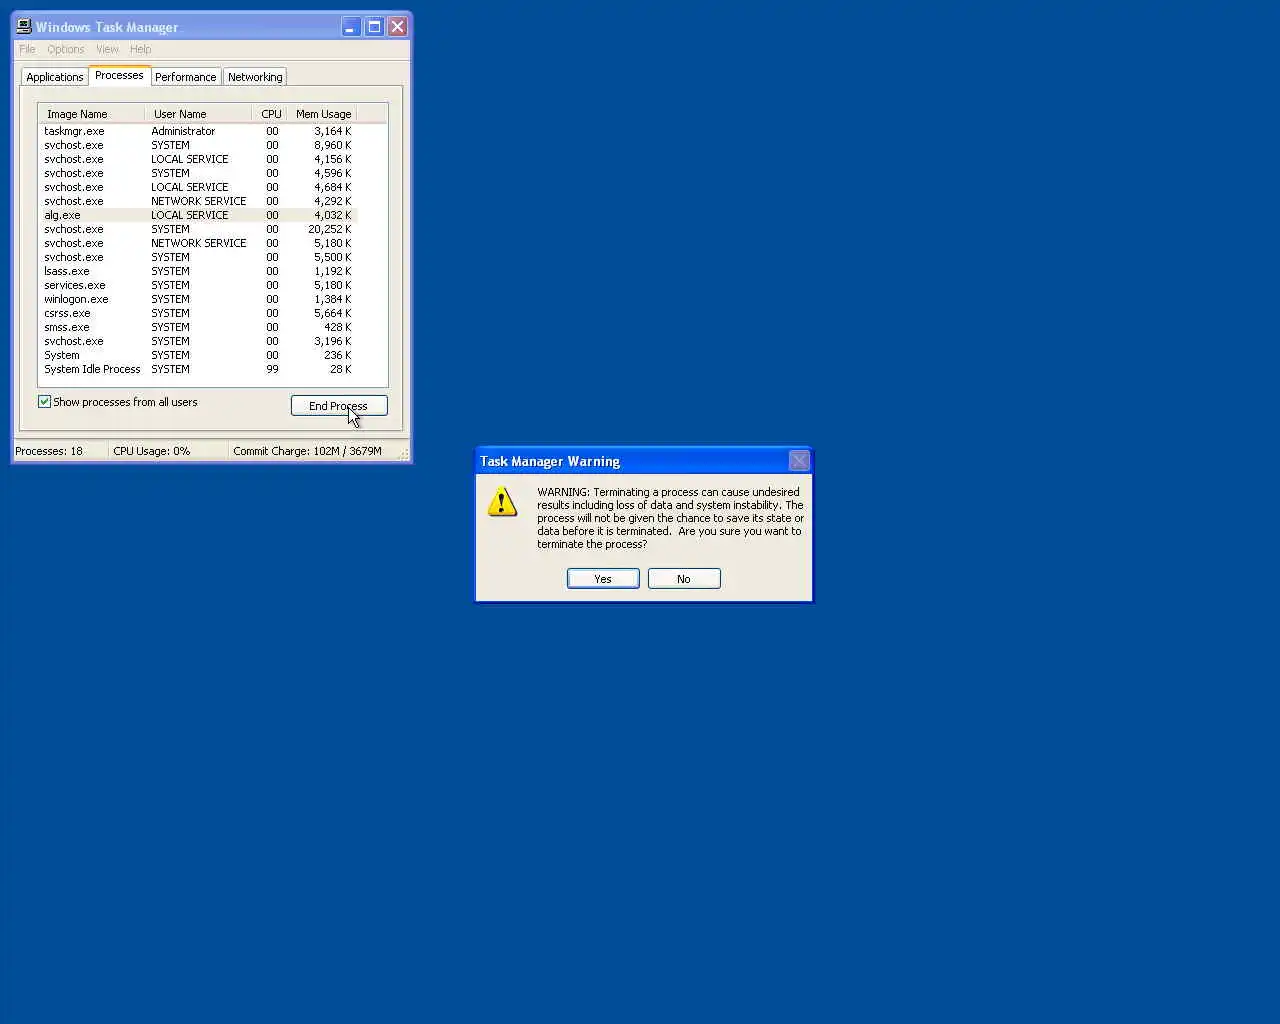Select the System process with 236 K
Viewport: 1280px width, 1024px height.
point(198,355)
